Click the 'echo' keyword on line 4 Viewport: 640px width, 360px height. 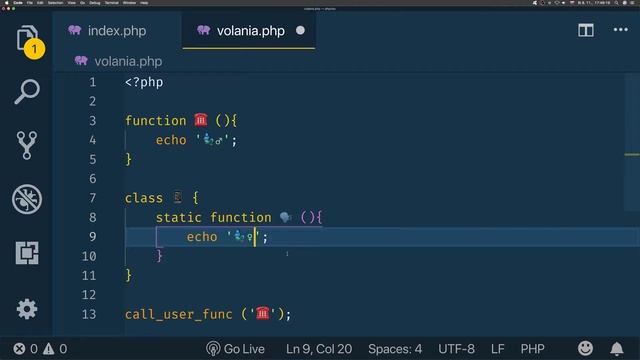tap(171, 140)
